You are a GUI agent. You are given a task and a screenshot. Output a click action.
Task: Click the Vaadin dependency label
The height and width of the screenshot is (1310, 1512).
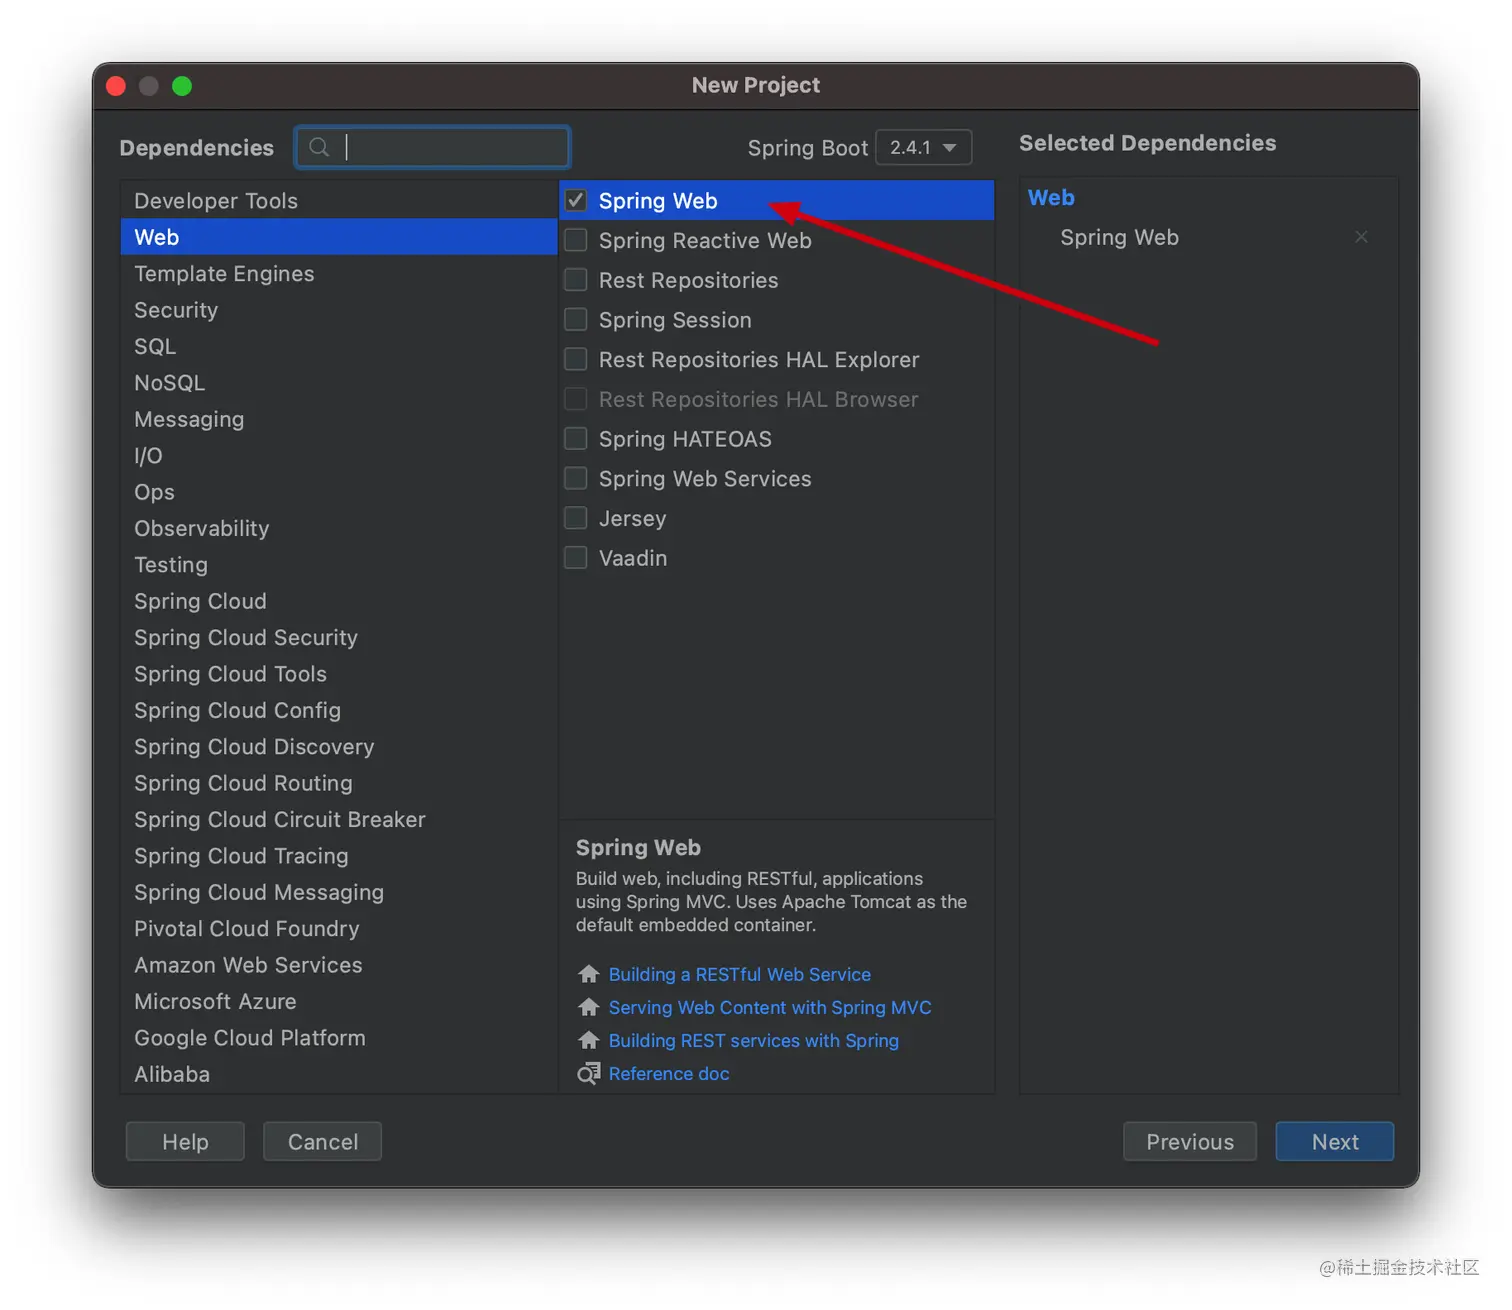tap(633, 558)
